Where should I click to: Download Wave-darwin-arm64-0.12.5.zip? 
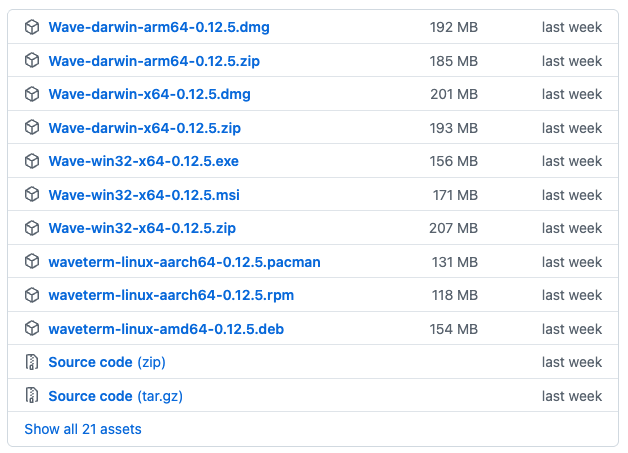point(154,61)
